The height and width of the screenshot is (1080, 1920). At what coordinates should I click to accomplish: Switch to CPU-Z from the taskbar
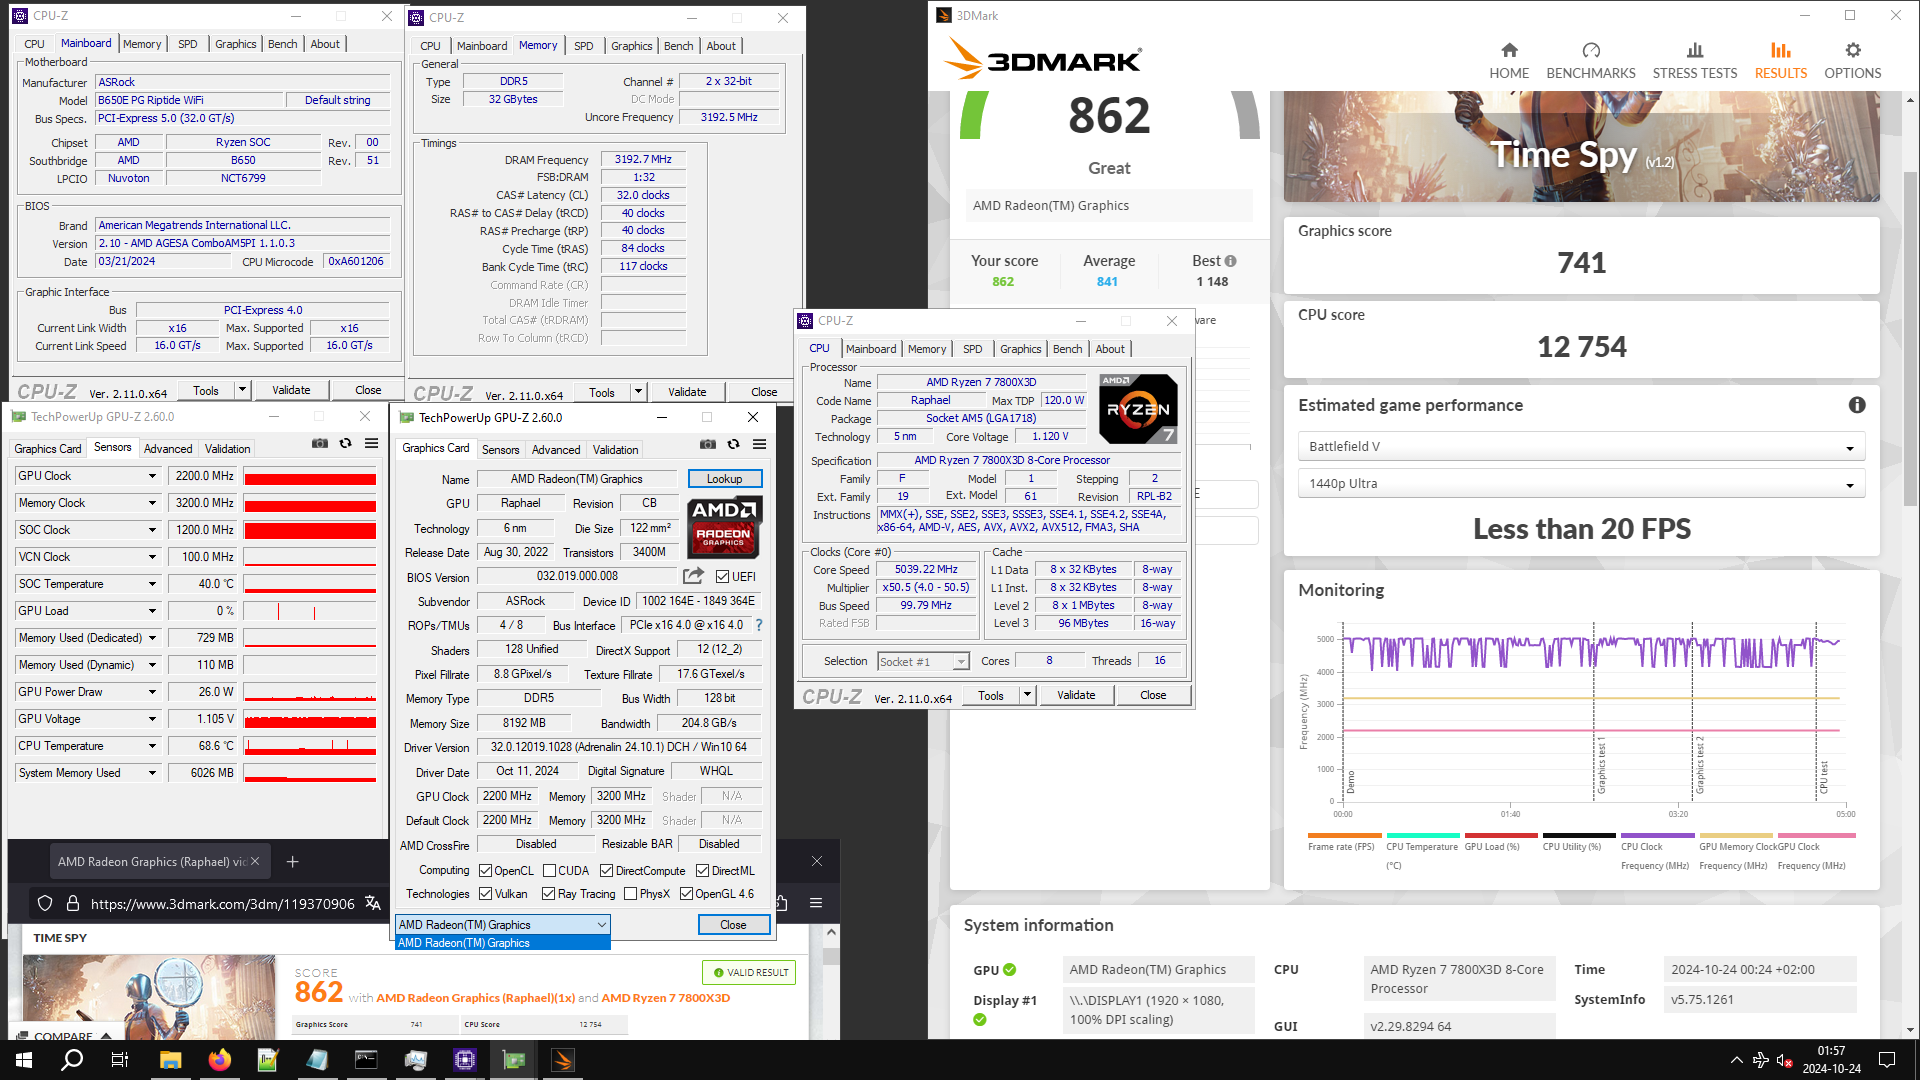click(465, 1060)
